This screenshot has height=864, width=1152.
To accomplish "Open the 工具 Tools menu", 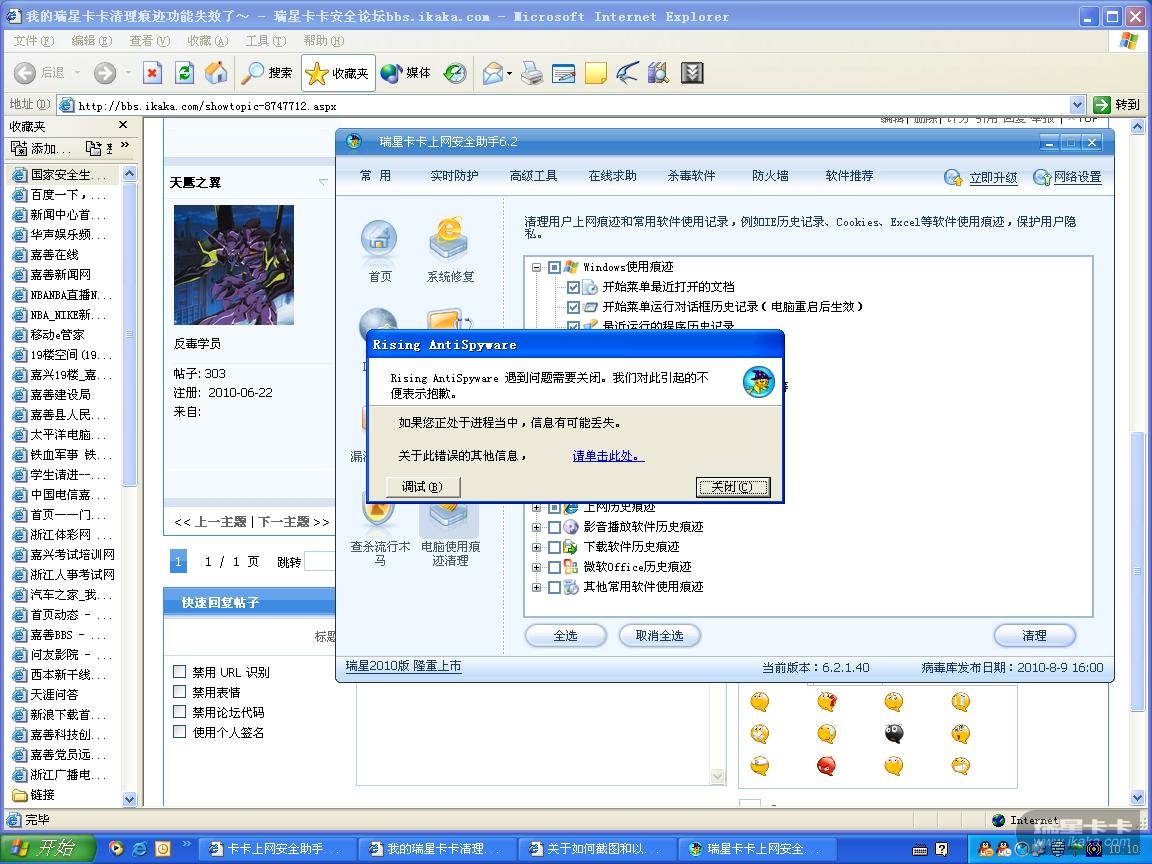I will tap(266, 41).
